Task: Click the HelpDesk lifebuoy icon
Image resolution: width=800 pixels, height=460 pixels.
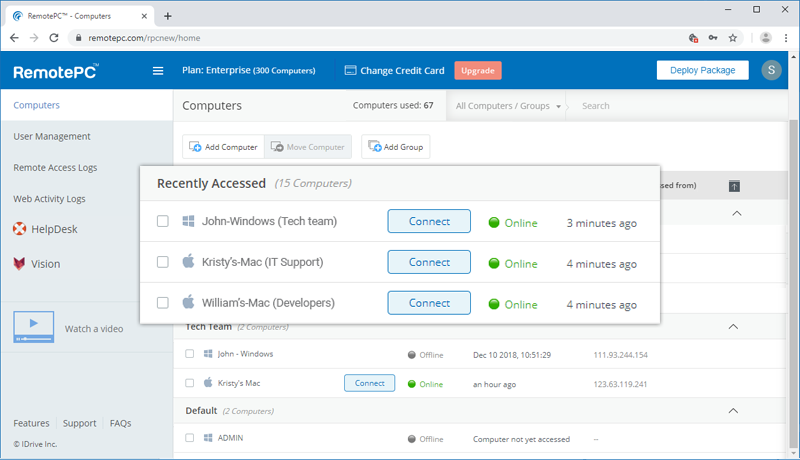Action: [x=19, y=229]
